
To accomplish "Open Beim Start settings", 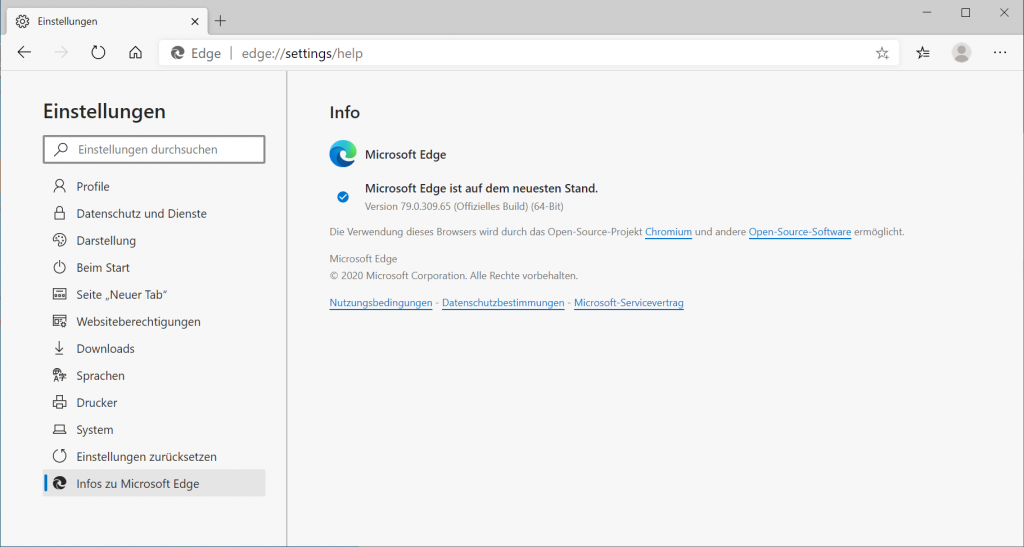I will (154, 268).
